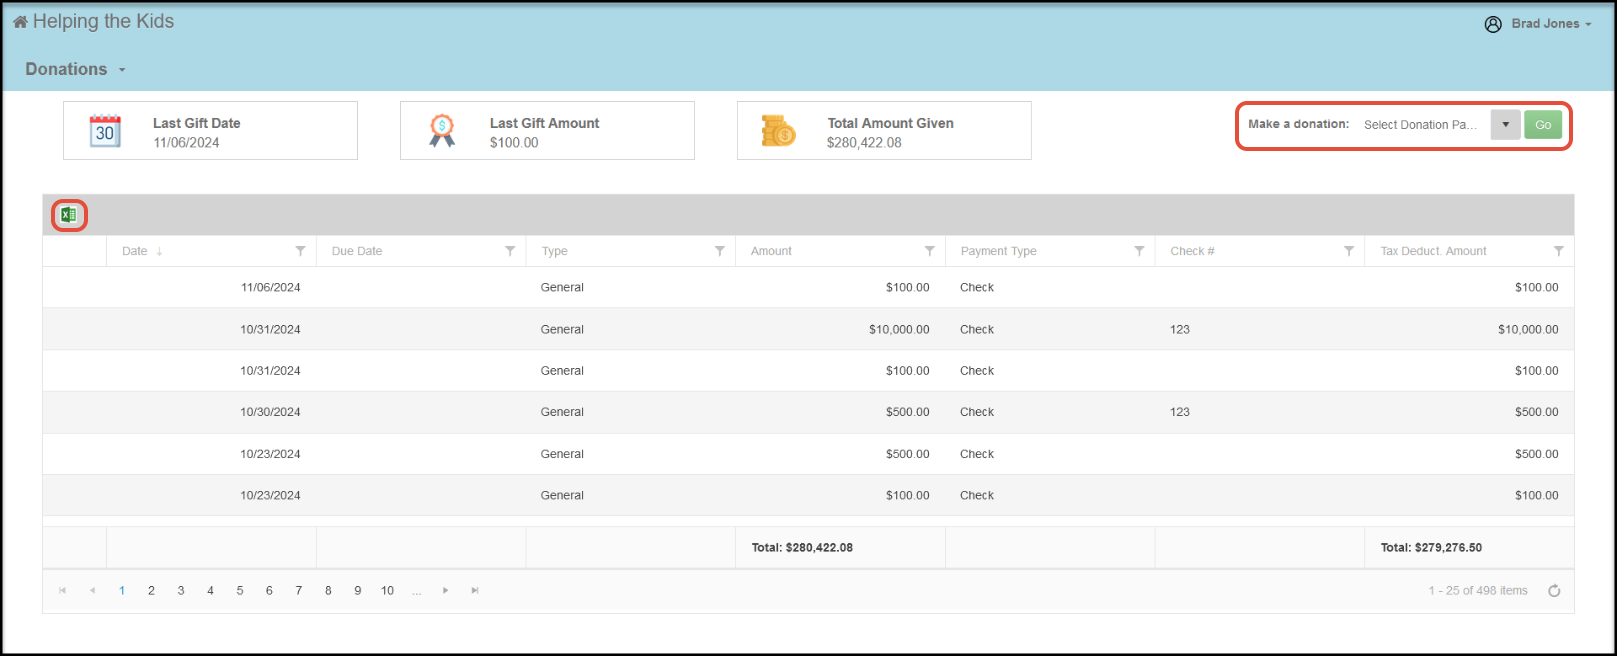This screenshot has height=656, width=1617.
Task: Click the coins icon in Total Amount Given card
Action: 778,131
